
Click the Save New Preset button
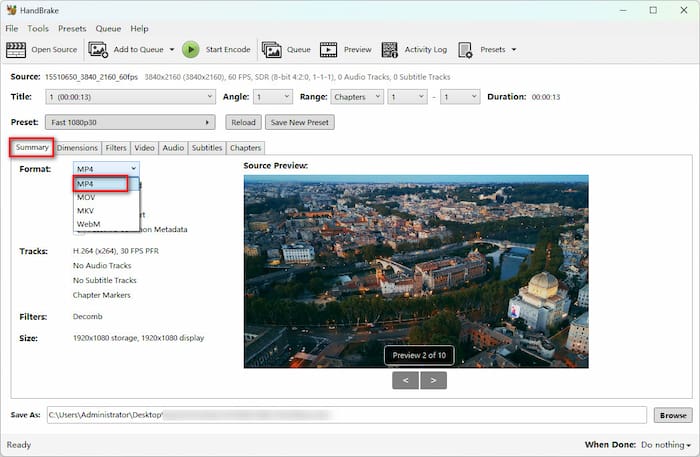pyautogui.click(x=300, y=122)
